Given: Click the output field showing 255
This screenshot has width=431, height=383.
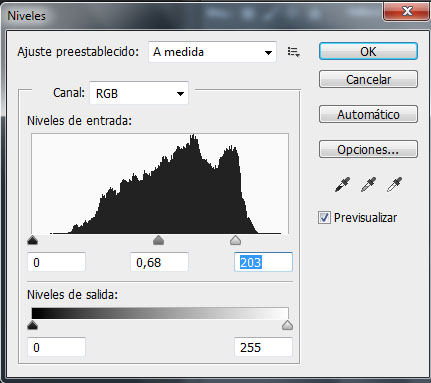Looking at the screenshot, I should pos(263,347).
